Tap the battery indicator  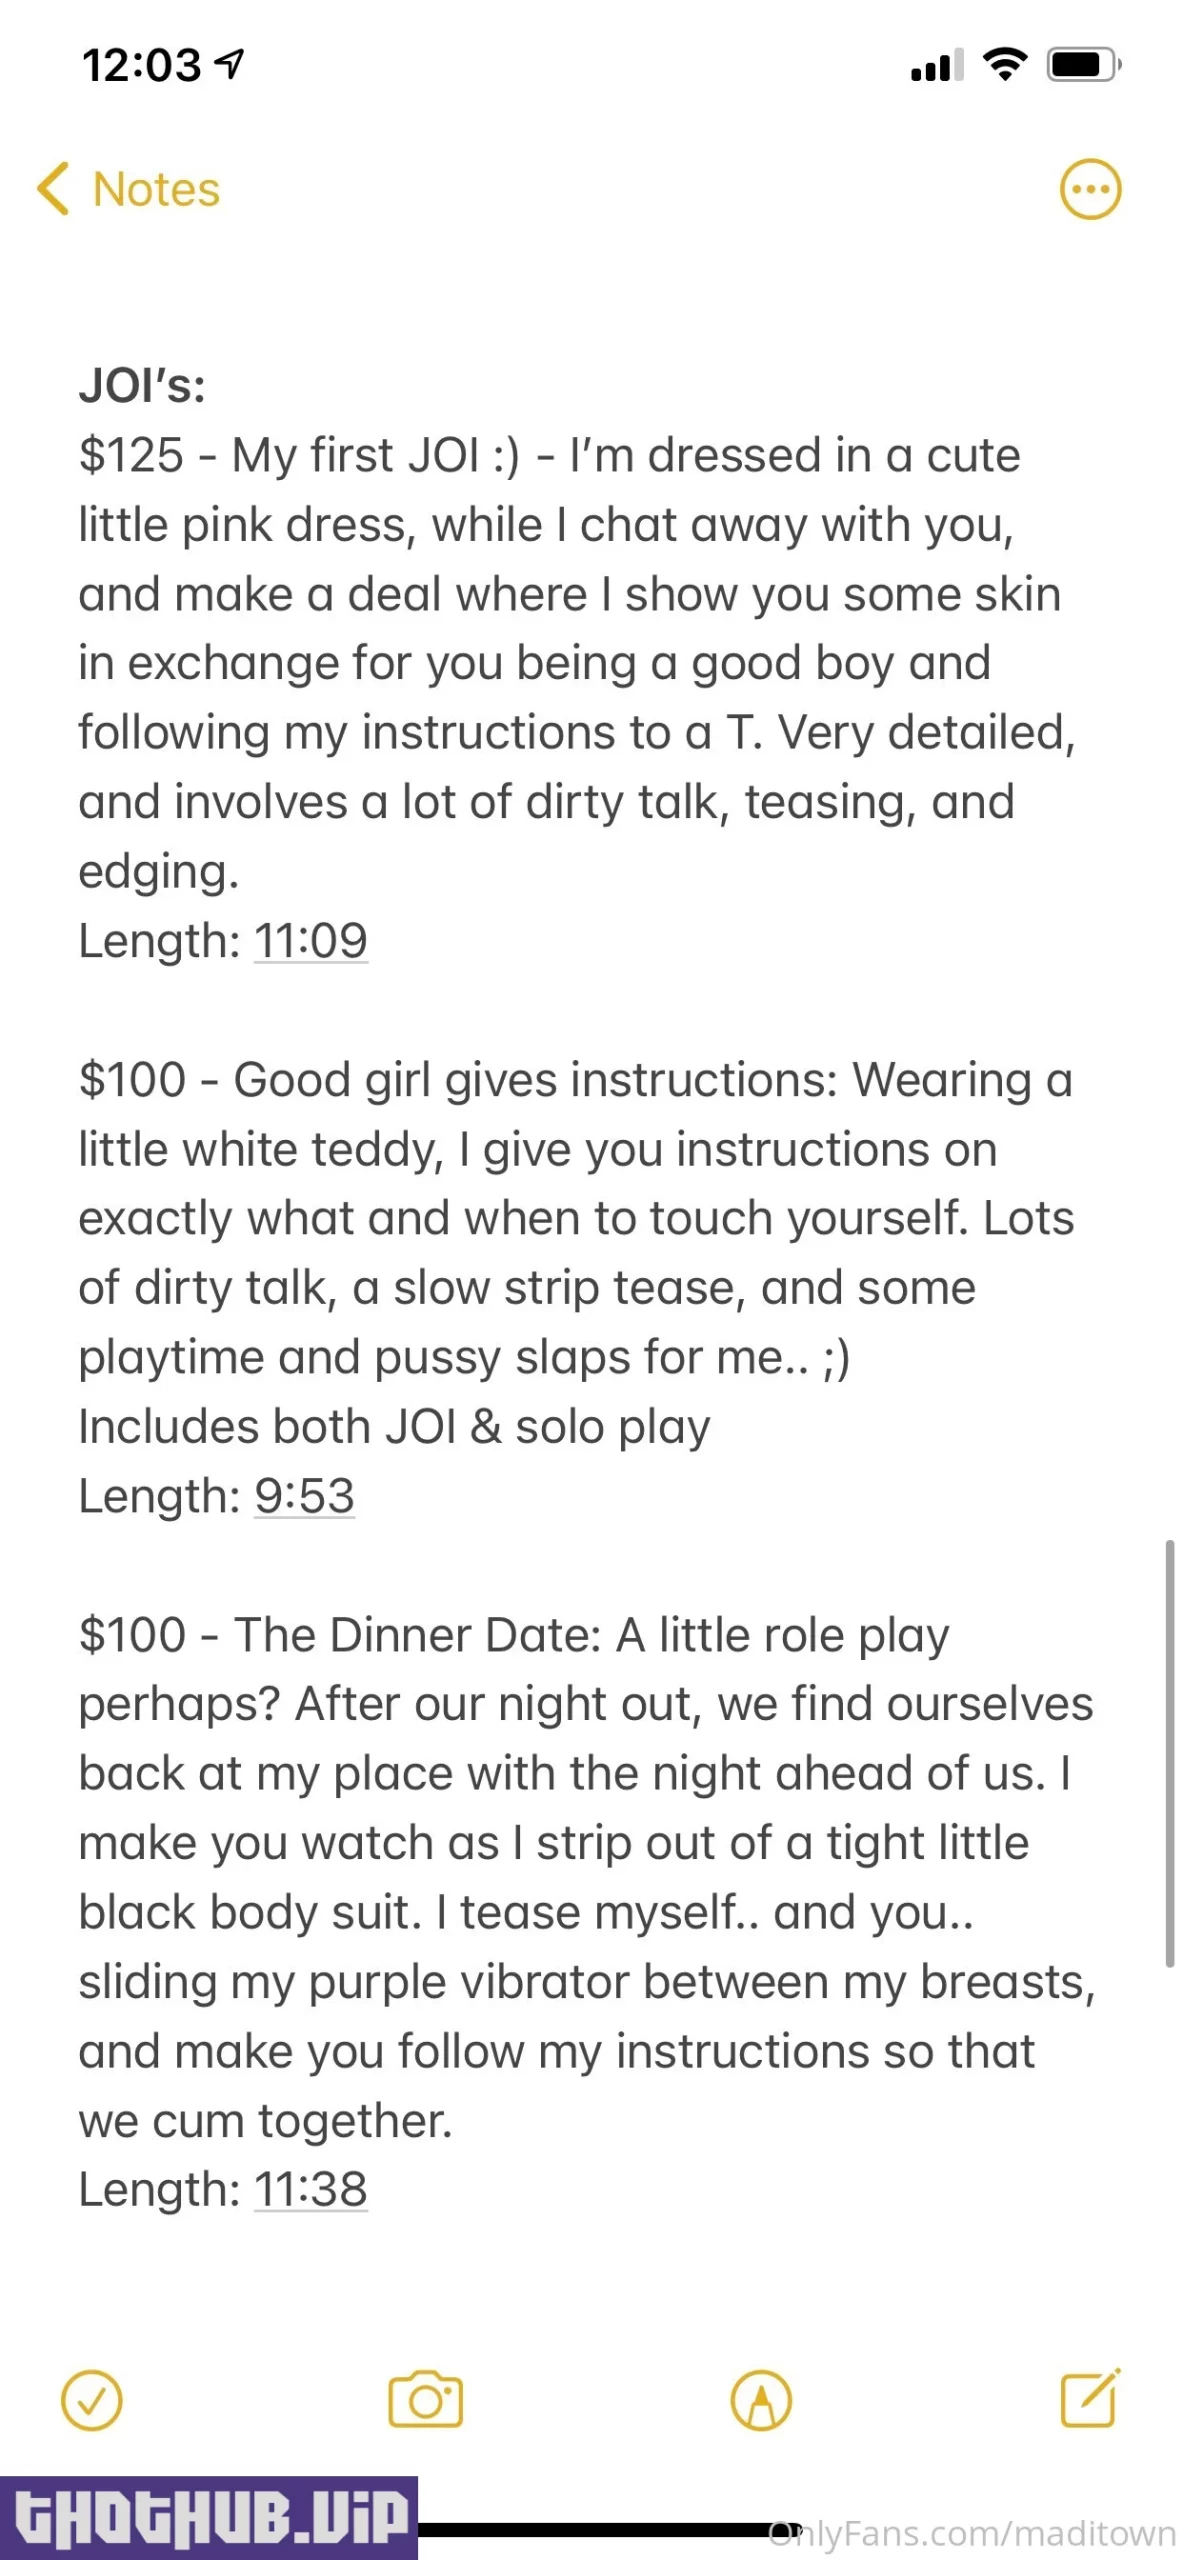point(1083,65)
